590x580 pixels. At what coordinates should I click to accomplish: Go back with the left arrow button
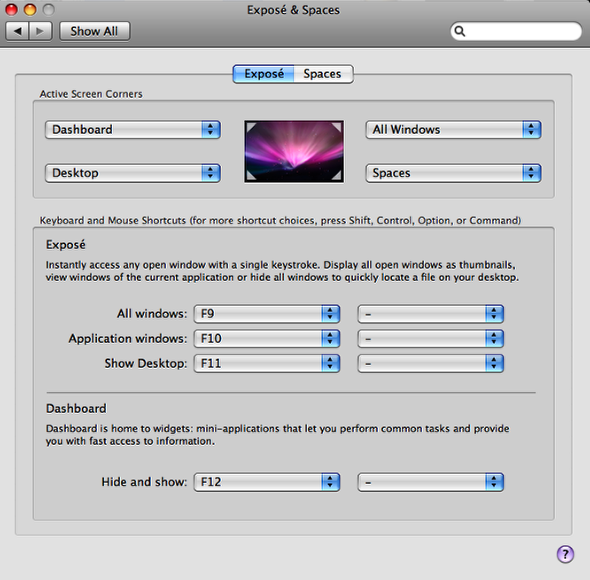pyautogui.click(x=17, y=31)
